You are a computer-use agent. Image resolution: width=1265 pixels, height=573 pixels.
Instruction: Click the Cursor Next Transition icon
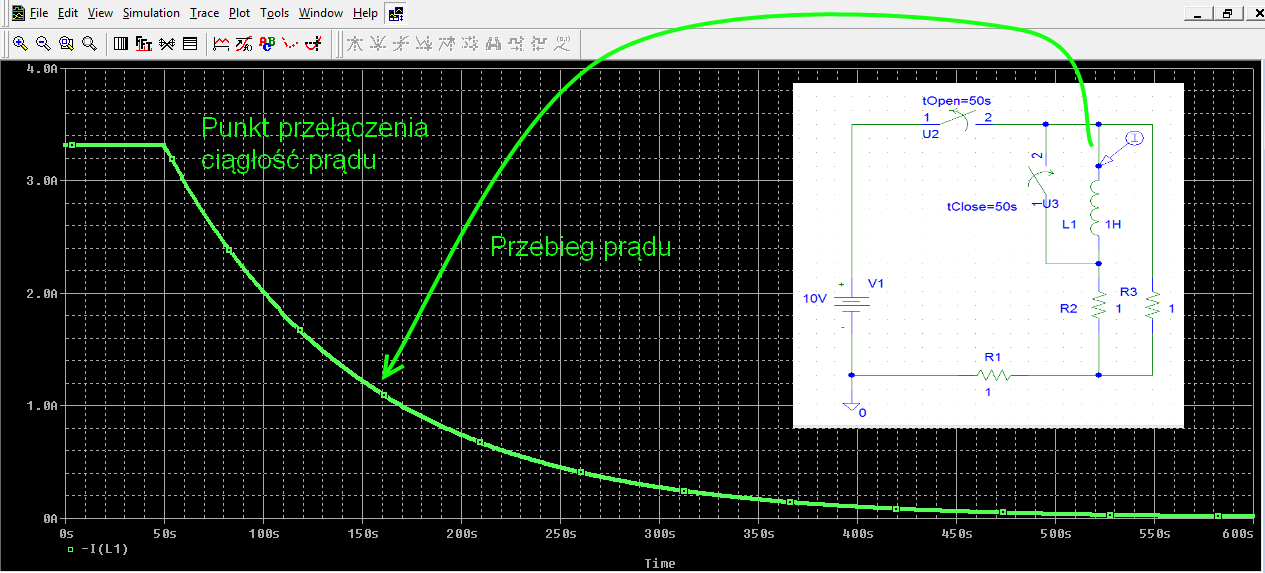[x=516, y=43]
